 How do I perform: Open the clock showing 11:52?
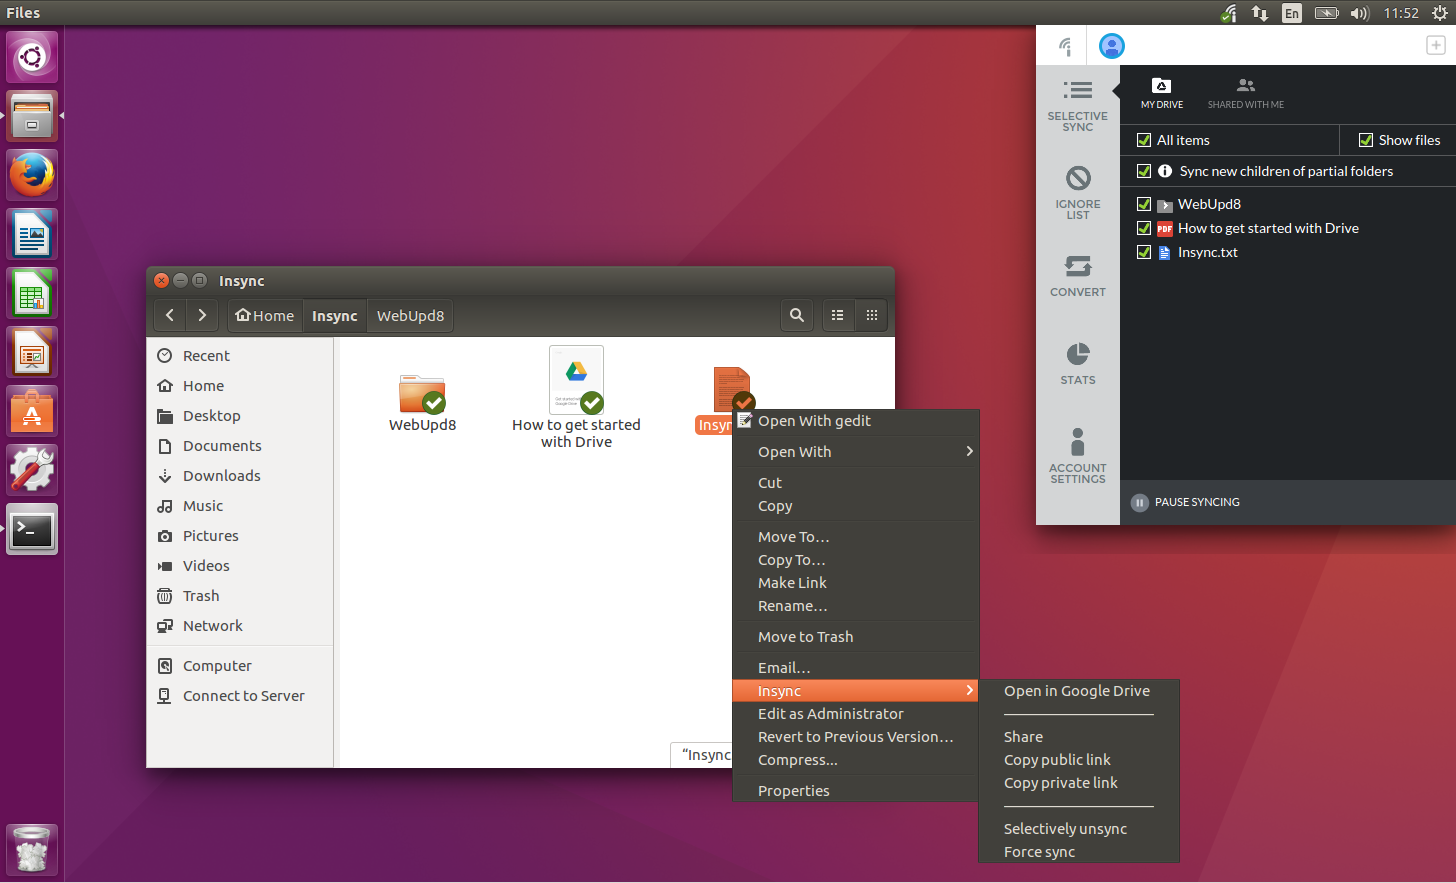(x=1401, y=13)
